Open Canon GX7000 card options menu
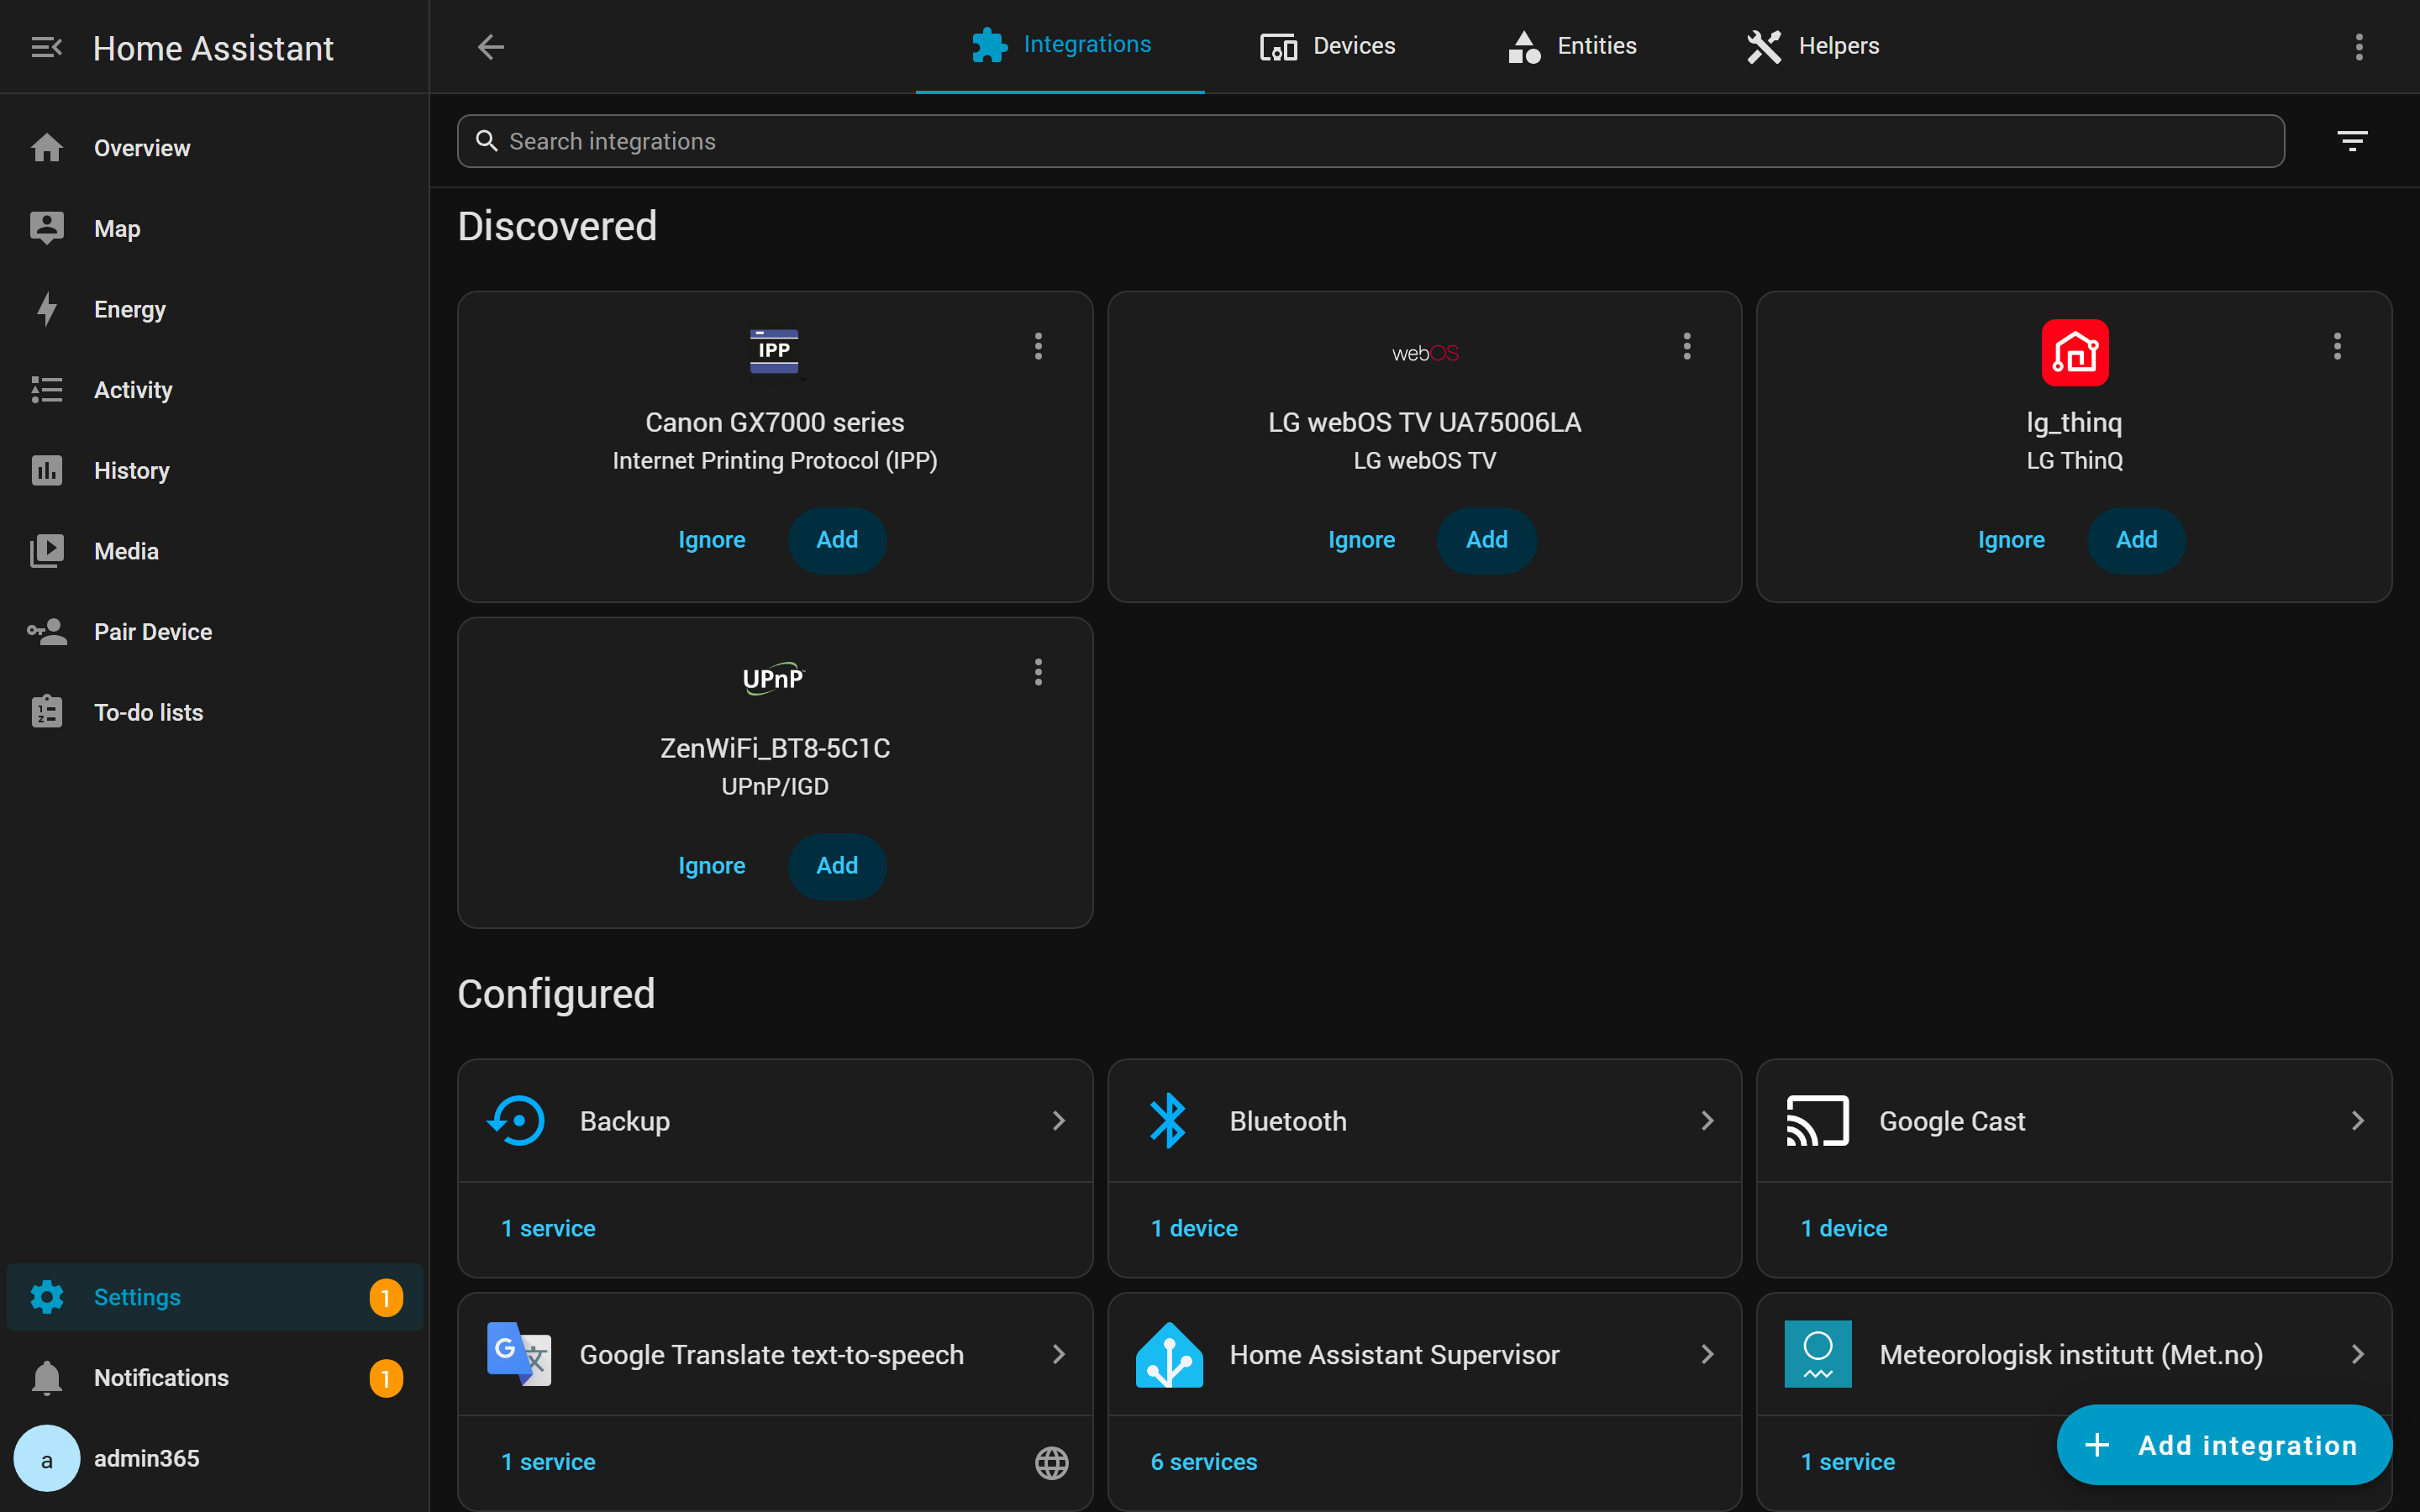This screenshot has width=2420, height=1512. 1038,347
